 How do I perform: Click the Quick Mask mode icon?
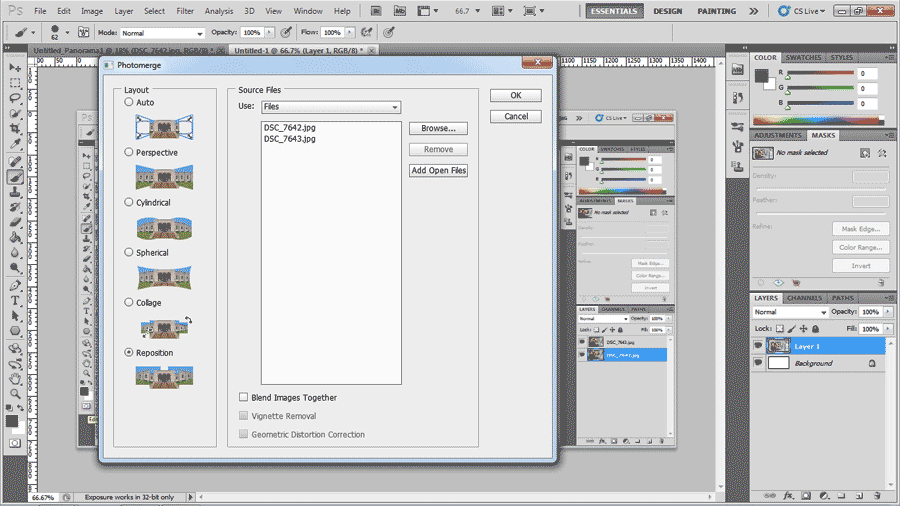15,443
